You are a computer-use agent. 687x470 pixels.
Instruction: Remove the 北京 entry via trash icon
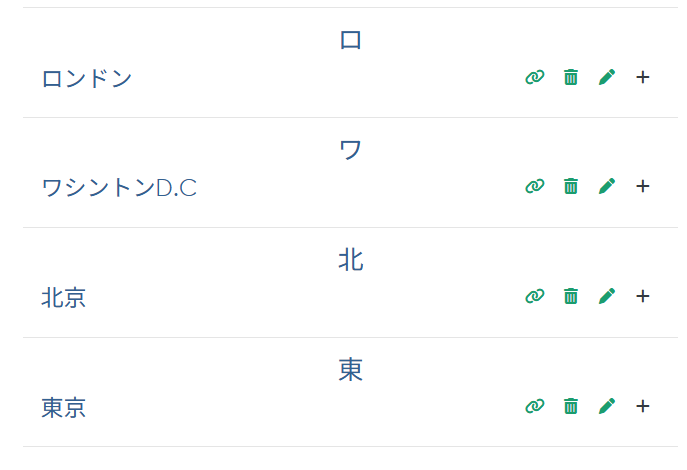(x=571, y=296)
